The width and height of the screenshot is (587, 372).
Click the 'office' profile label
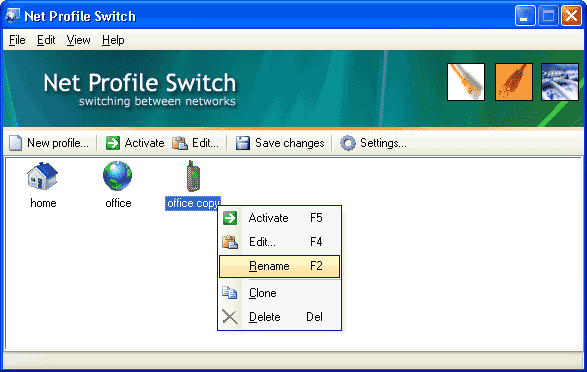[118, 203]
